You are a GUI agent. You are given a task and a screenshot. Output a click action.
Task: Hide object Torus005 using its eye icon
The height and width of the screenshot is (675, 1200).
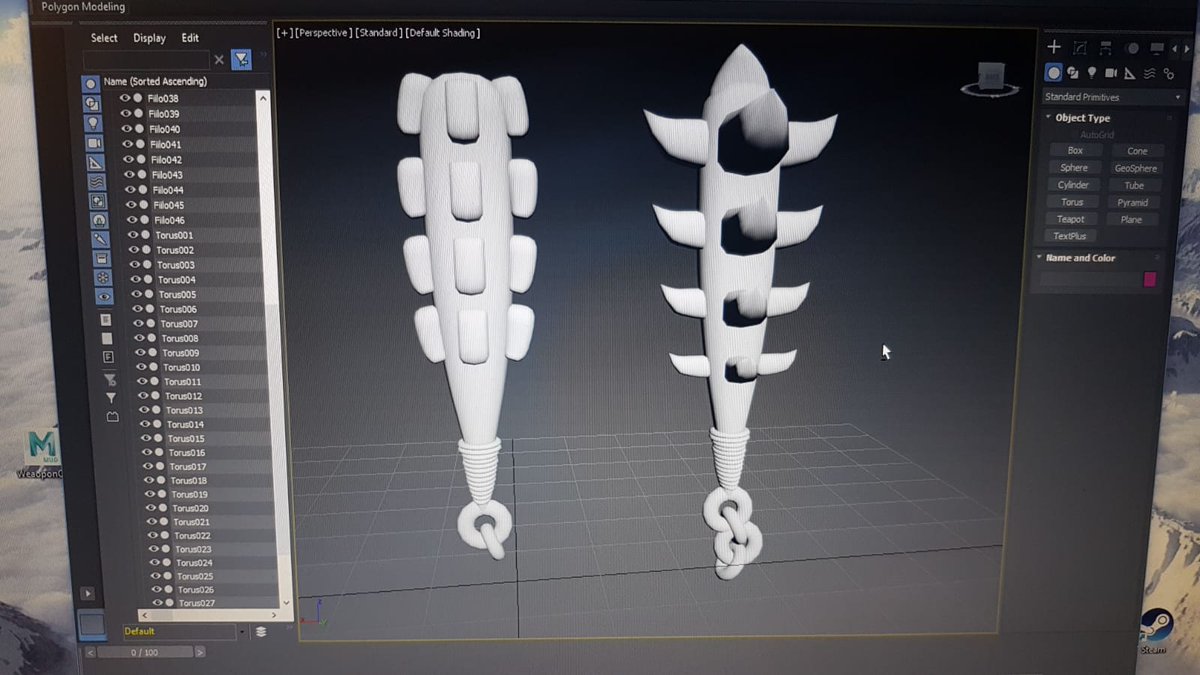click(136, 294)
